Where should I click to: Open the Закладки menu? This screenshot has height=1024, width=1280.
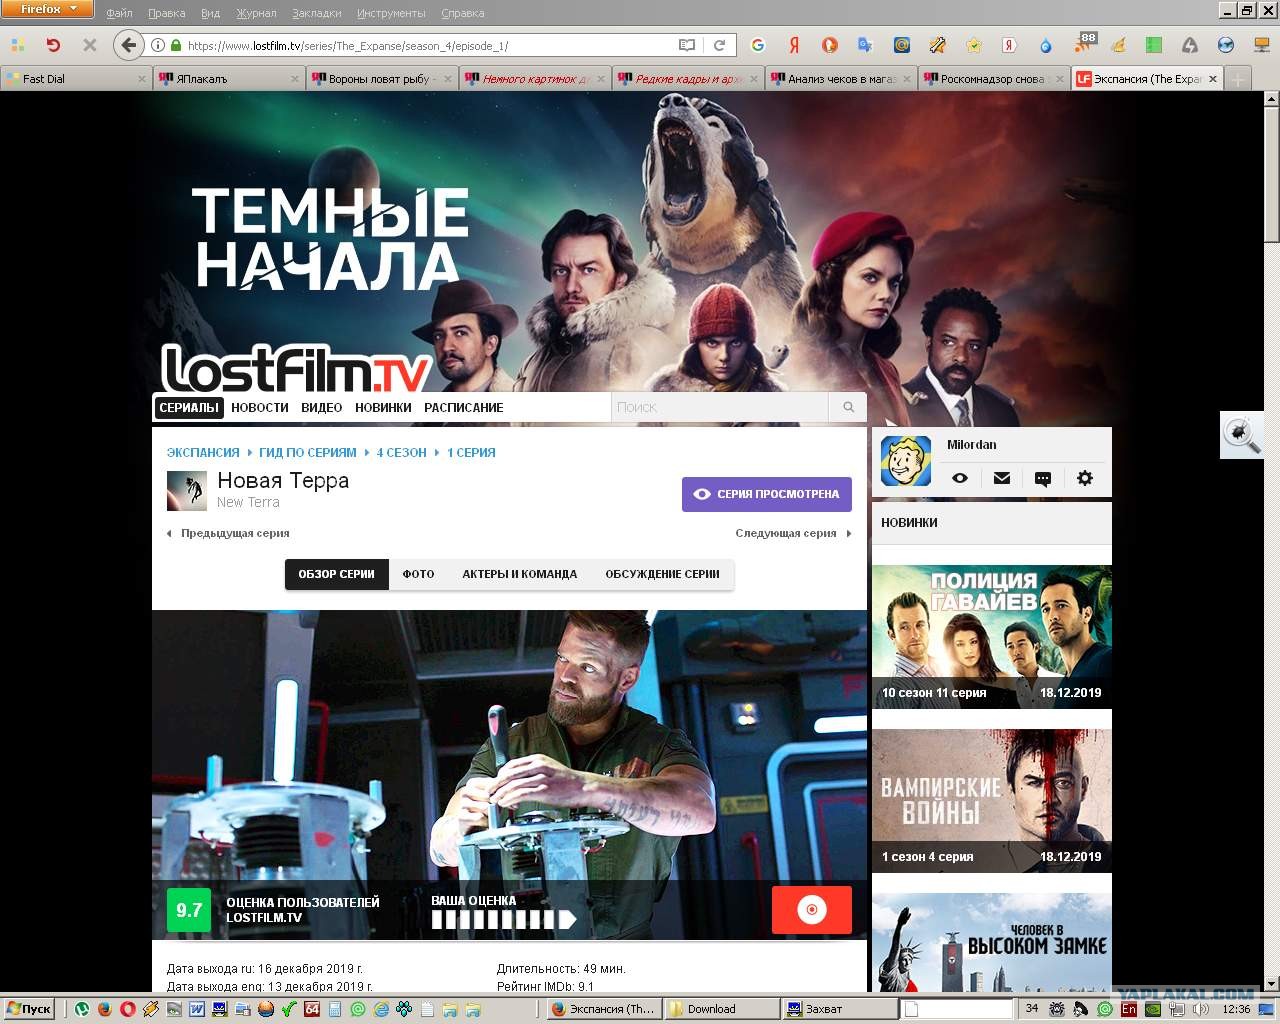317,13
